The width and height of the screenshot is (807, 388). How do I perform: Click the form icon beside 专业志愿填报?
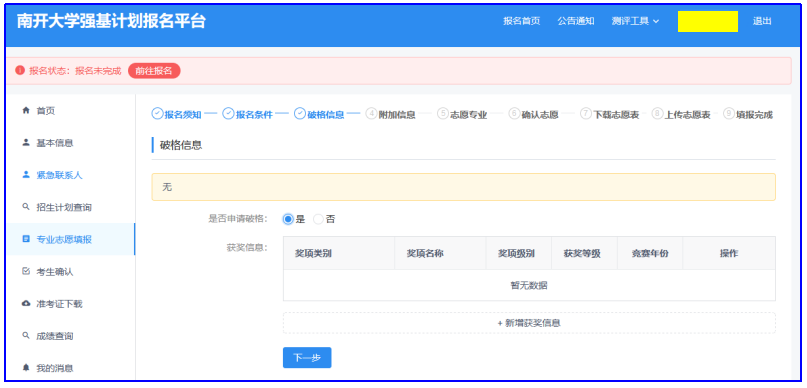click(26, 239)
